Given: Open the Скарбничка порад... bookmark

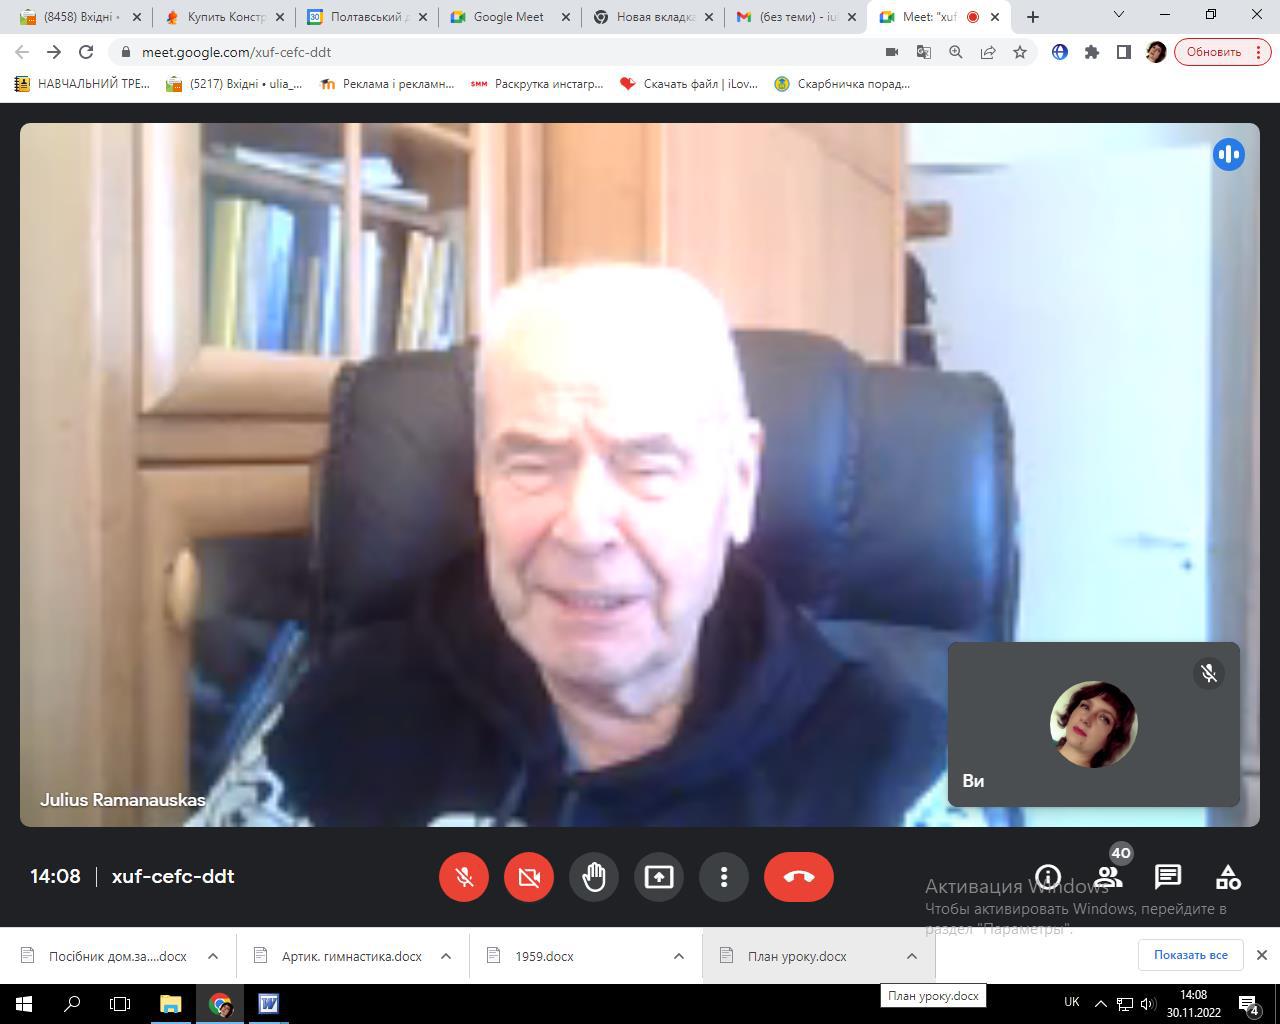Looking at the screenshot, I should pos(842,84).
